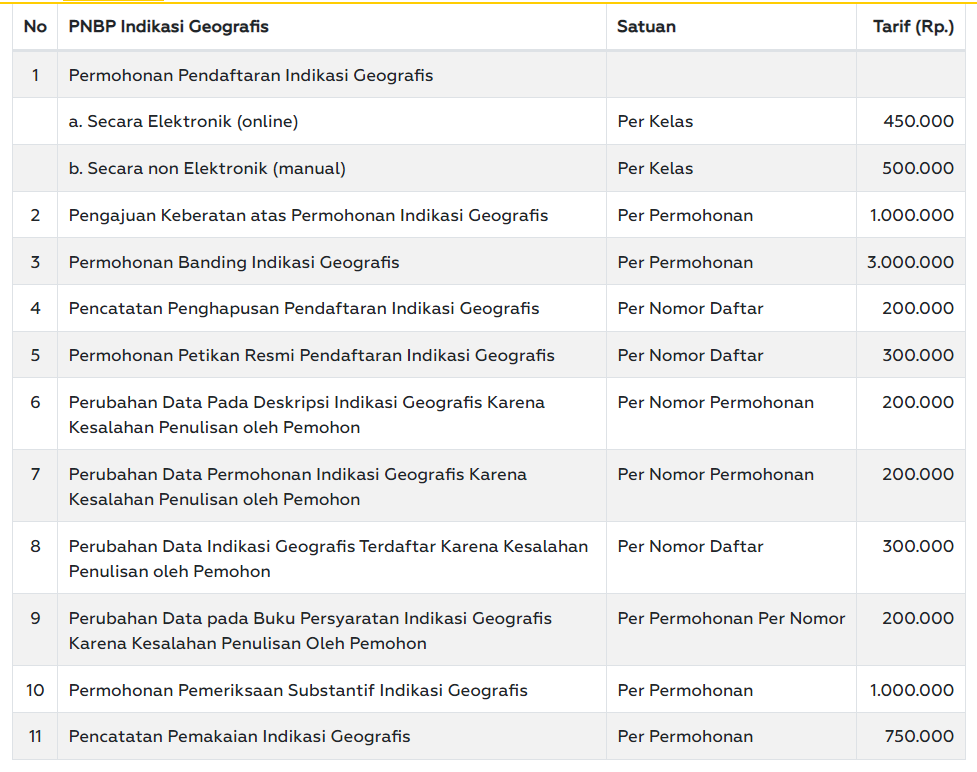Click the 750.000 tariff value
Image resolution: width=977 pixels, height=772 pixels.
918,737
